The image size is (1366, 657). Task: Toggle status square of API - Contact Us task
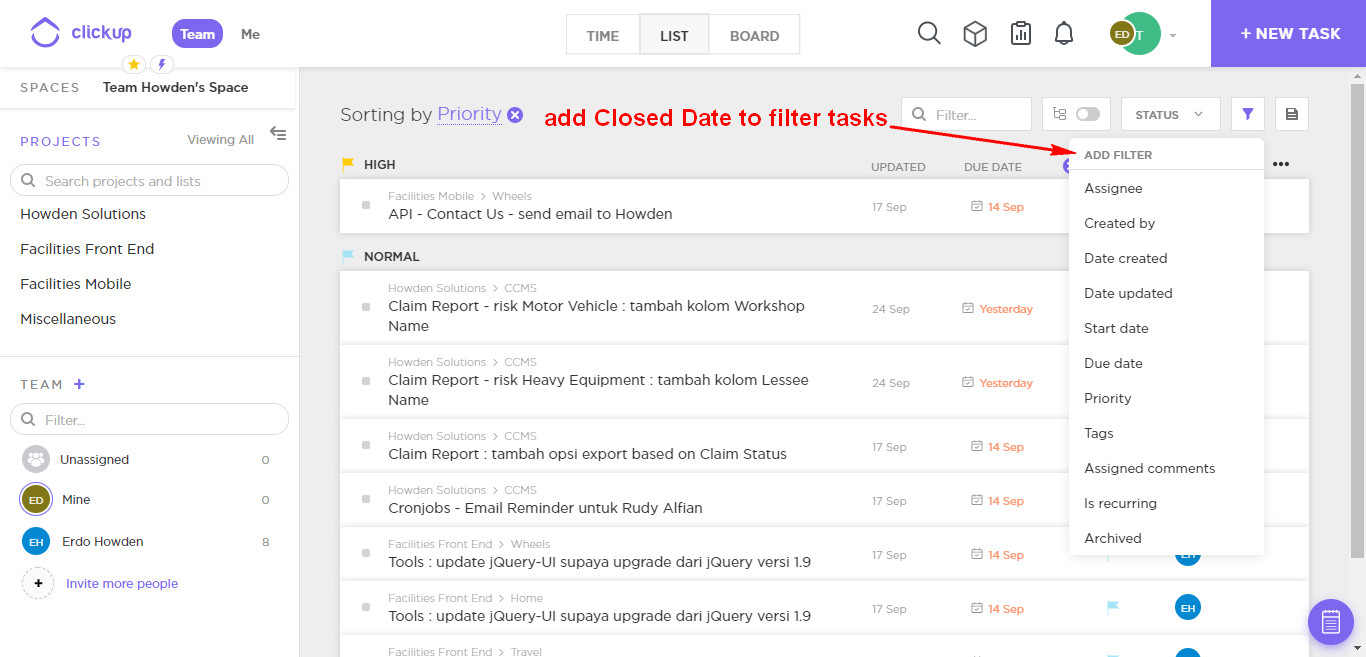(x=366, y=205)
